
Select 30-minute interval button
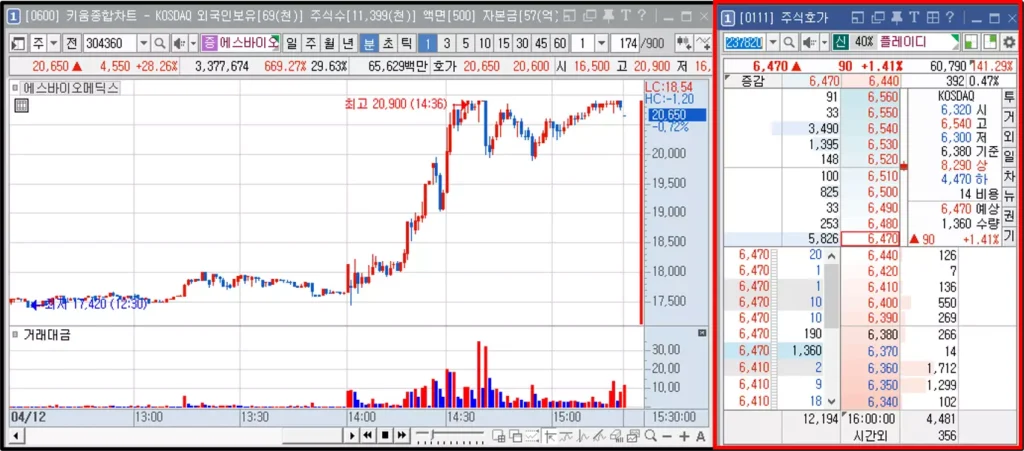(522, 44)
